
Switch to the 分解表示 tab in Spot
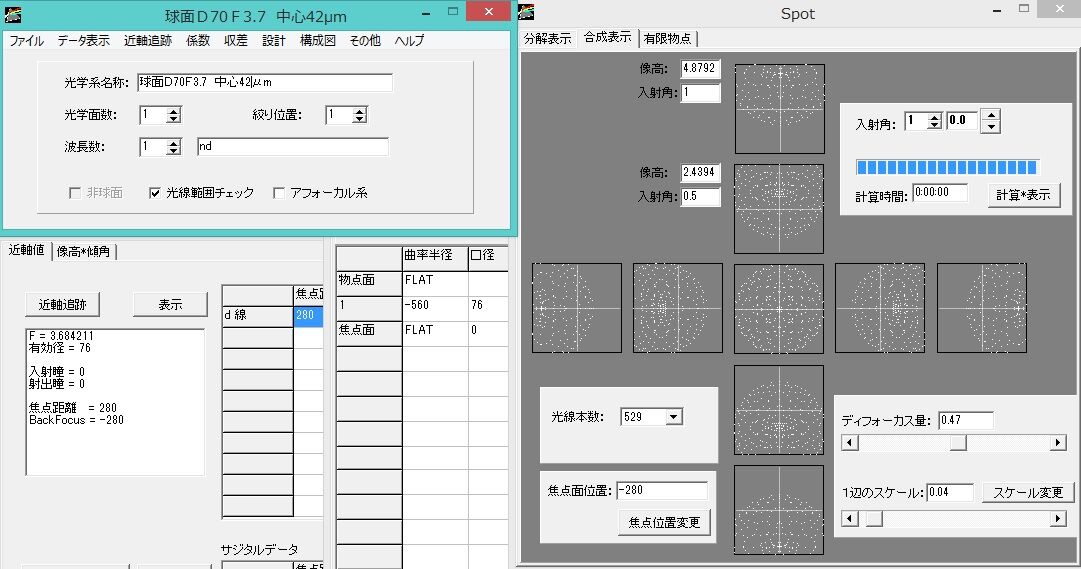tap(548, 39)
